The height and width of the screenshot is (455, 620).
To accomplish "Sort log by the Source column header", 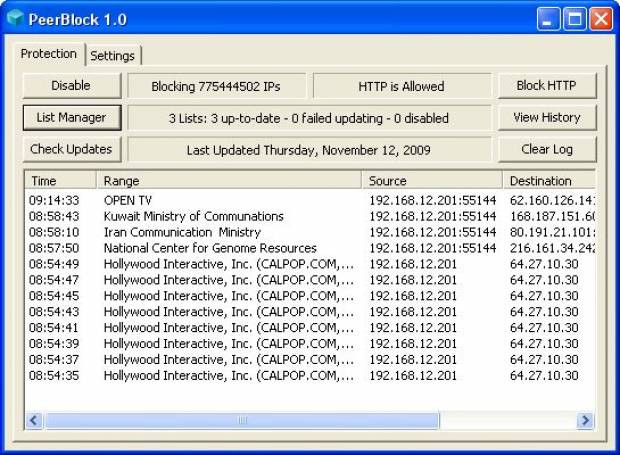I will click(x=432, y=181).
